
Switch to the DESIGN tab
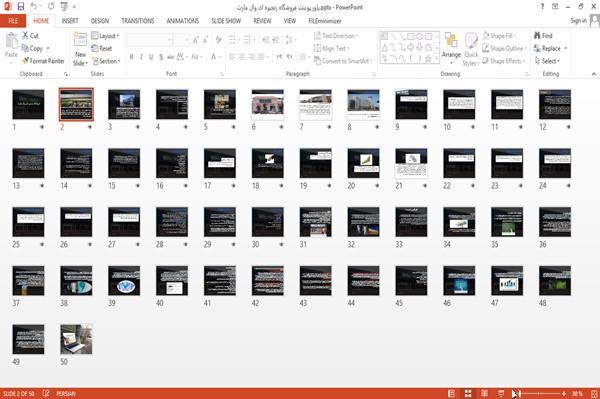tap(100, 21)
